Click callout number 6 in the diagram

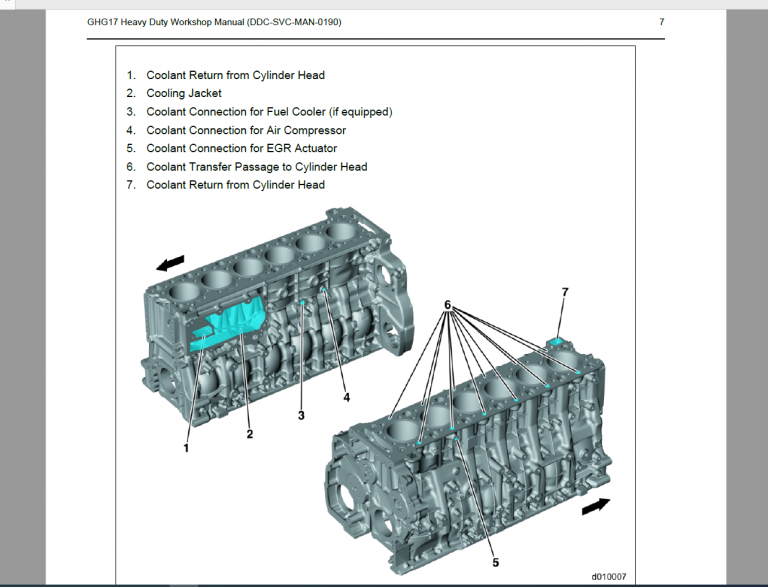coord(447,305)
